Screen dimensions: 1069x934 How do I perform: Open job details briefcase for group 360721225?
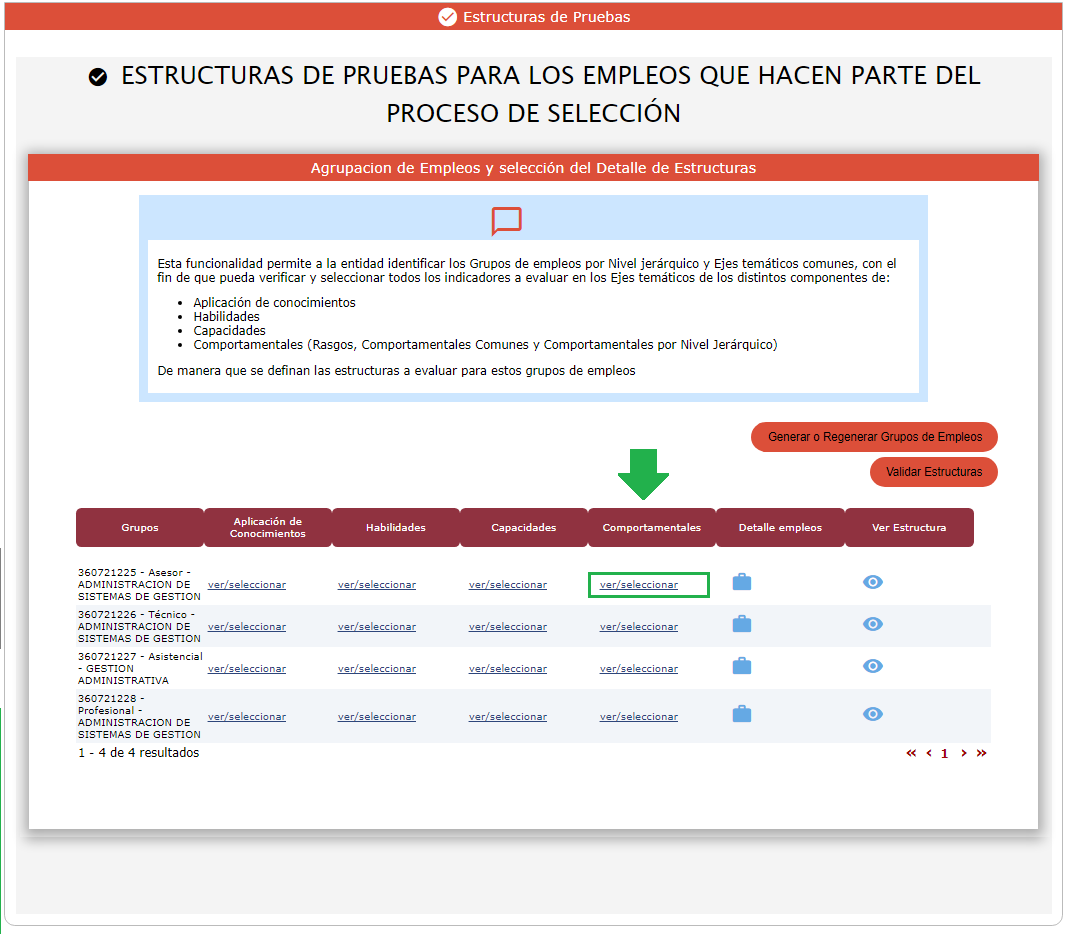741,582
